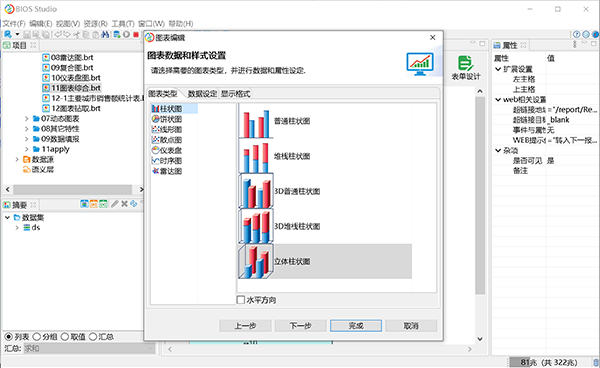
Task: Click the run preview play icon
Action: [126, 34]
